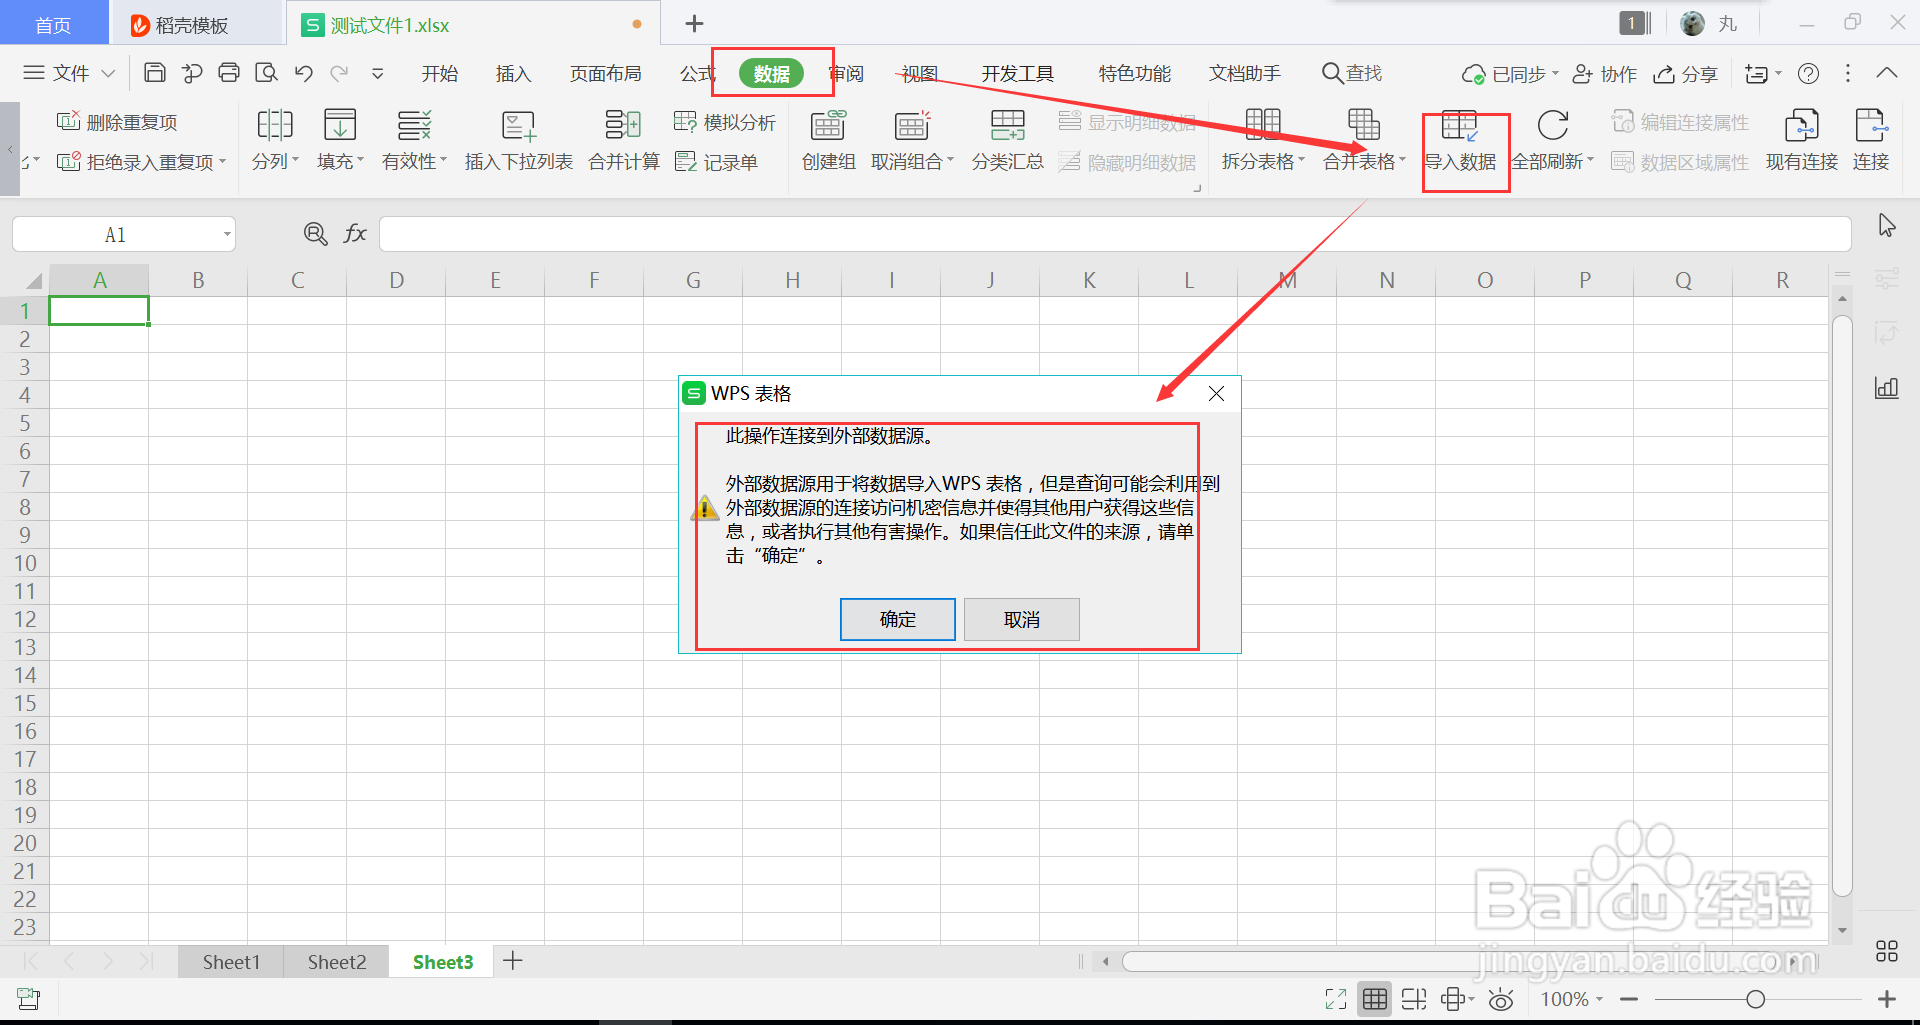Open the 开发工具 tab
Screen dimensions: 1920x1025
tap(1018, 73)
